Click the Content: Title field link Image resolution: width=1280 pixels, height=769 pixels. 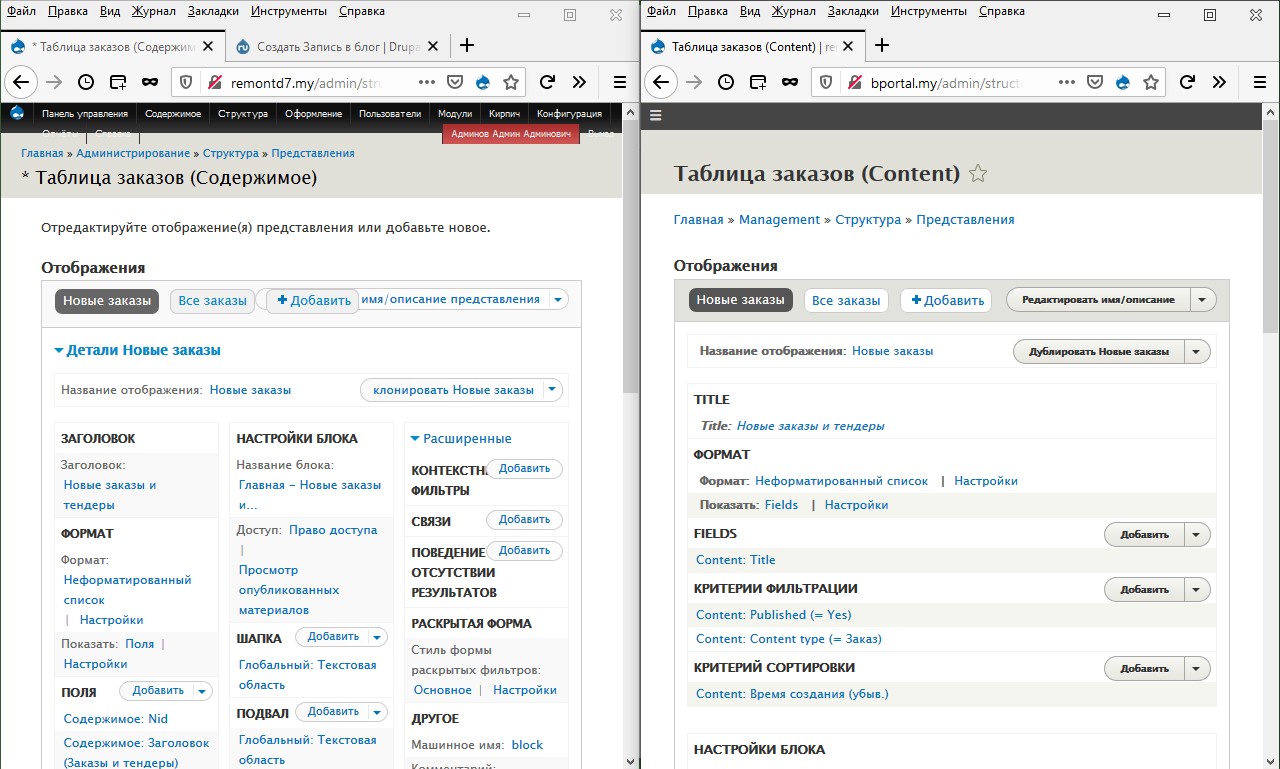click(735, 560)
